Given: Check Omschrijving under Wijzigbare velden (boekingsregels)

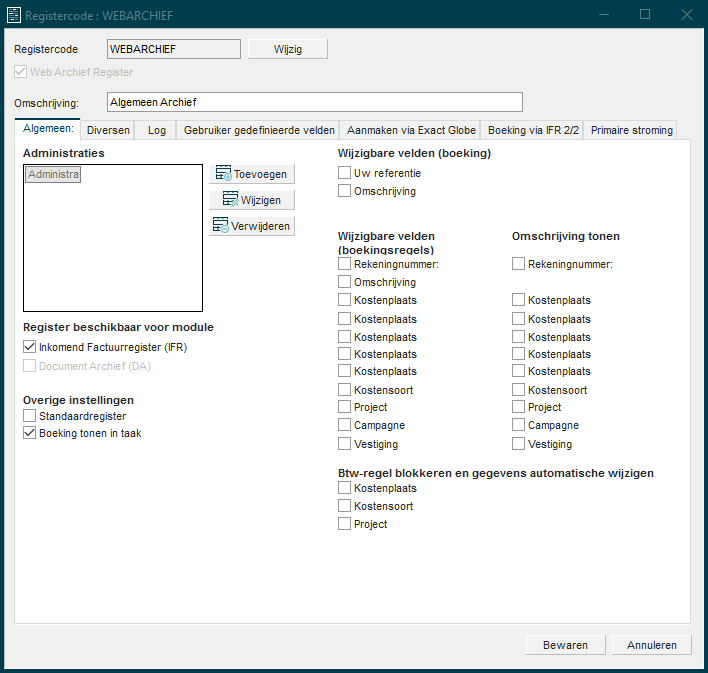Looking at the screenshot, I should pyautogui.click(x=345, y=282).
